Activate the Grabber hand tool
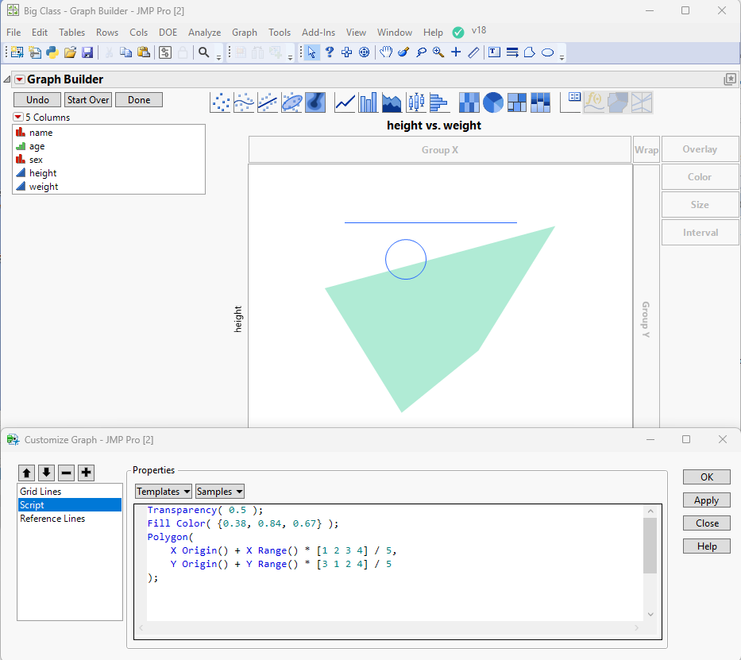Viewport: 741px width, 660px height. (x=386, y=52)
